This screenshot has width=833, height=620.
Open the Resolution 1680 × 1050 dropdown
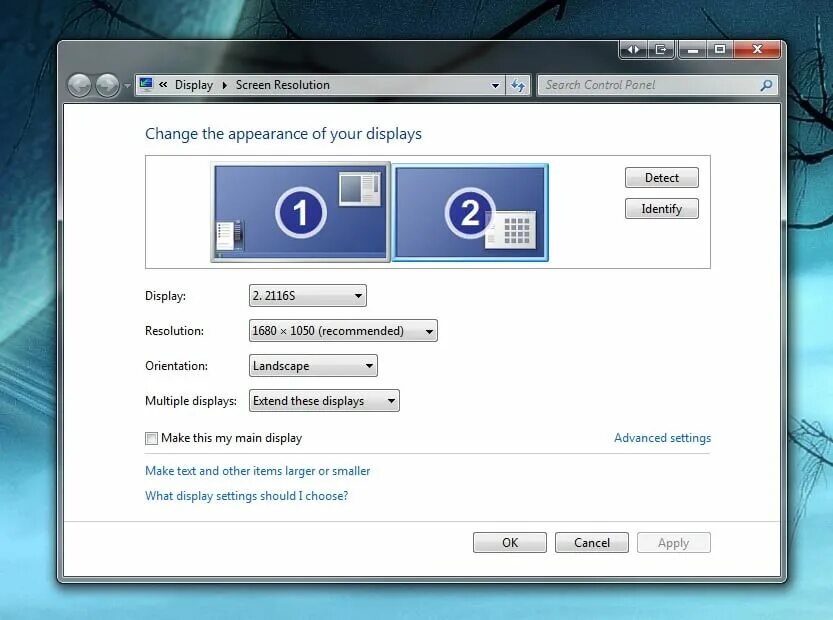click(x=343, y=330)
